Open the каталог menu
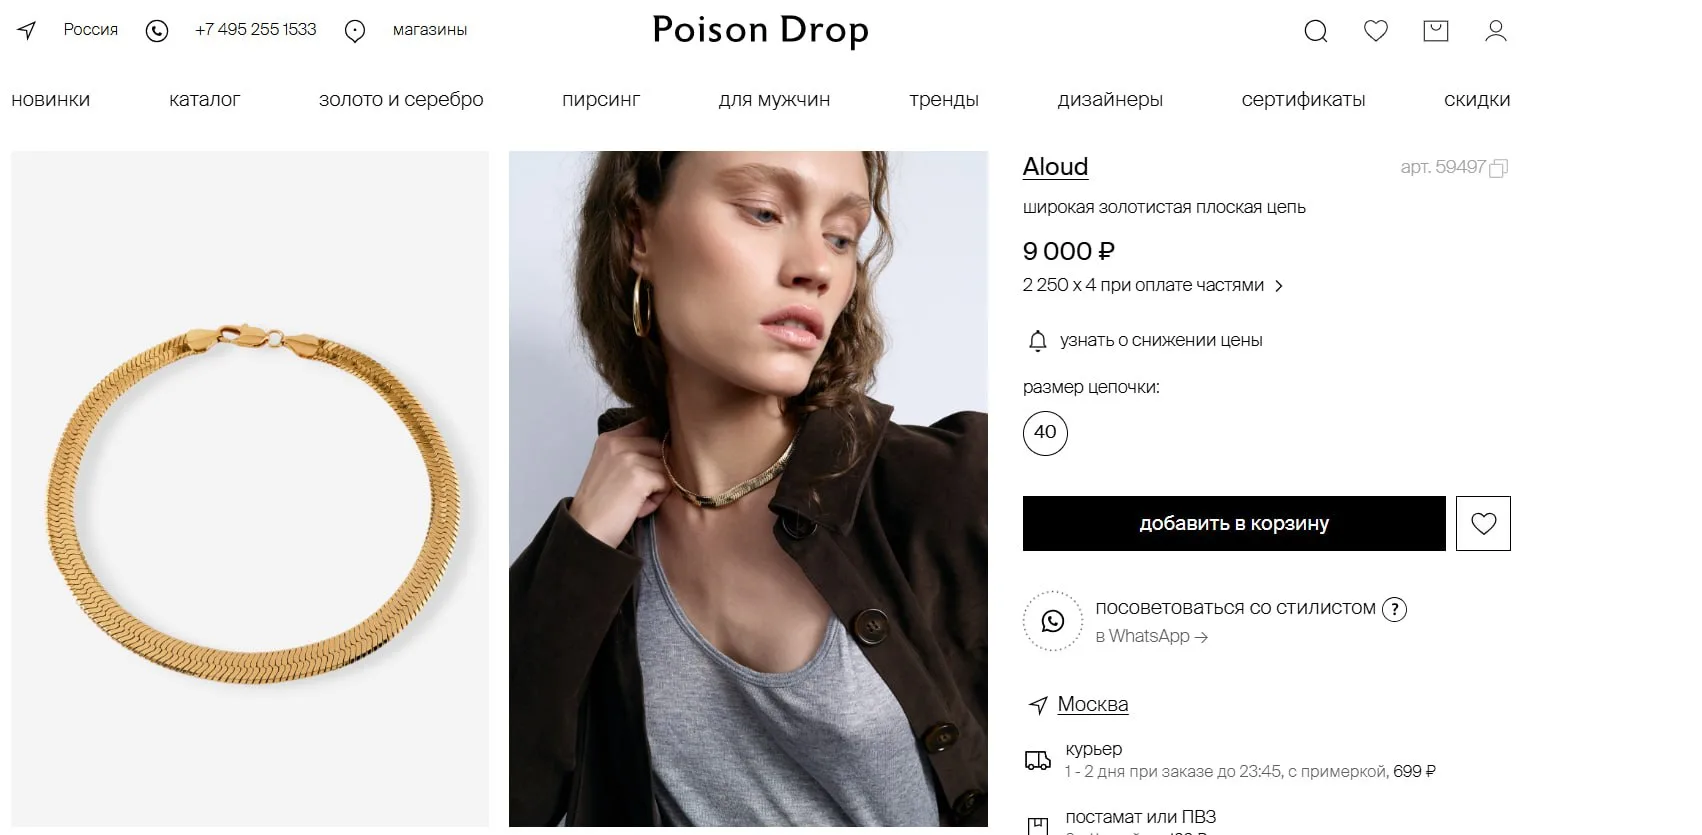This screenshot has height=835, width=1702. pyautogui.click(x=204, y=99)
